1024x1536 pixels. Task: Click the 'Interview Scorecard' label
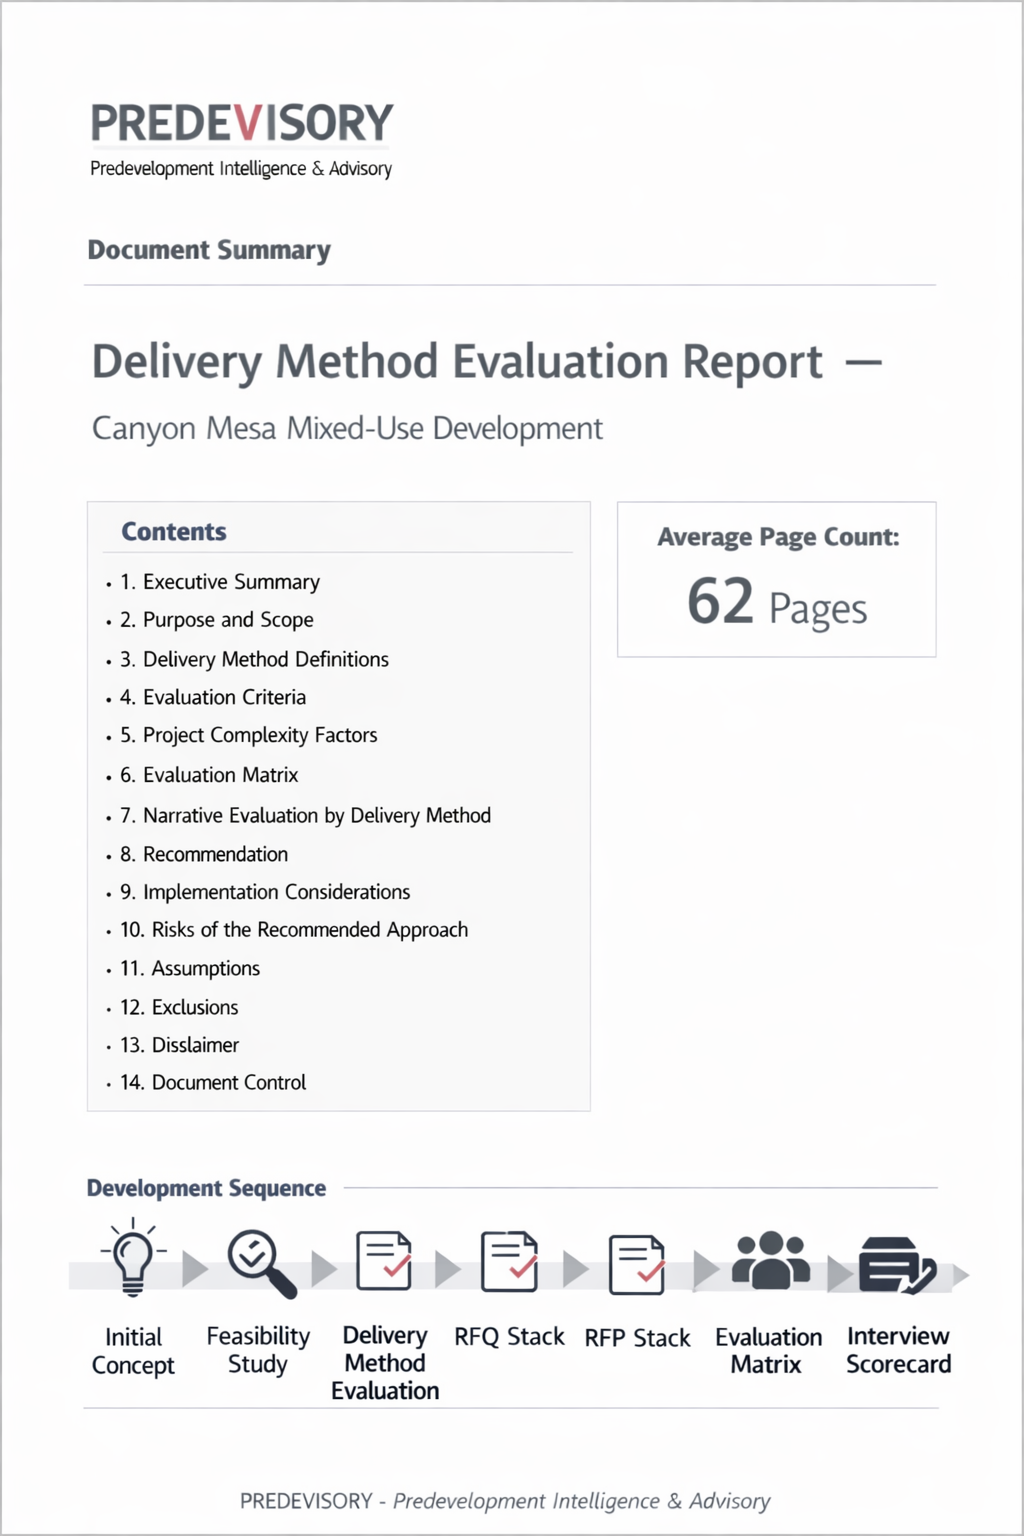(x=898, y=1350)
